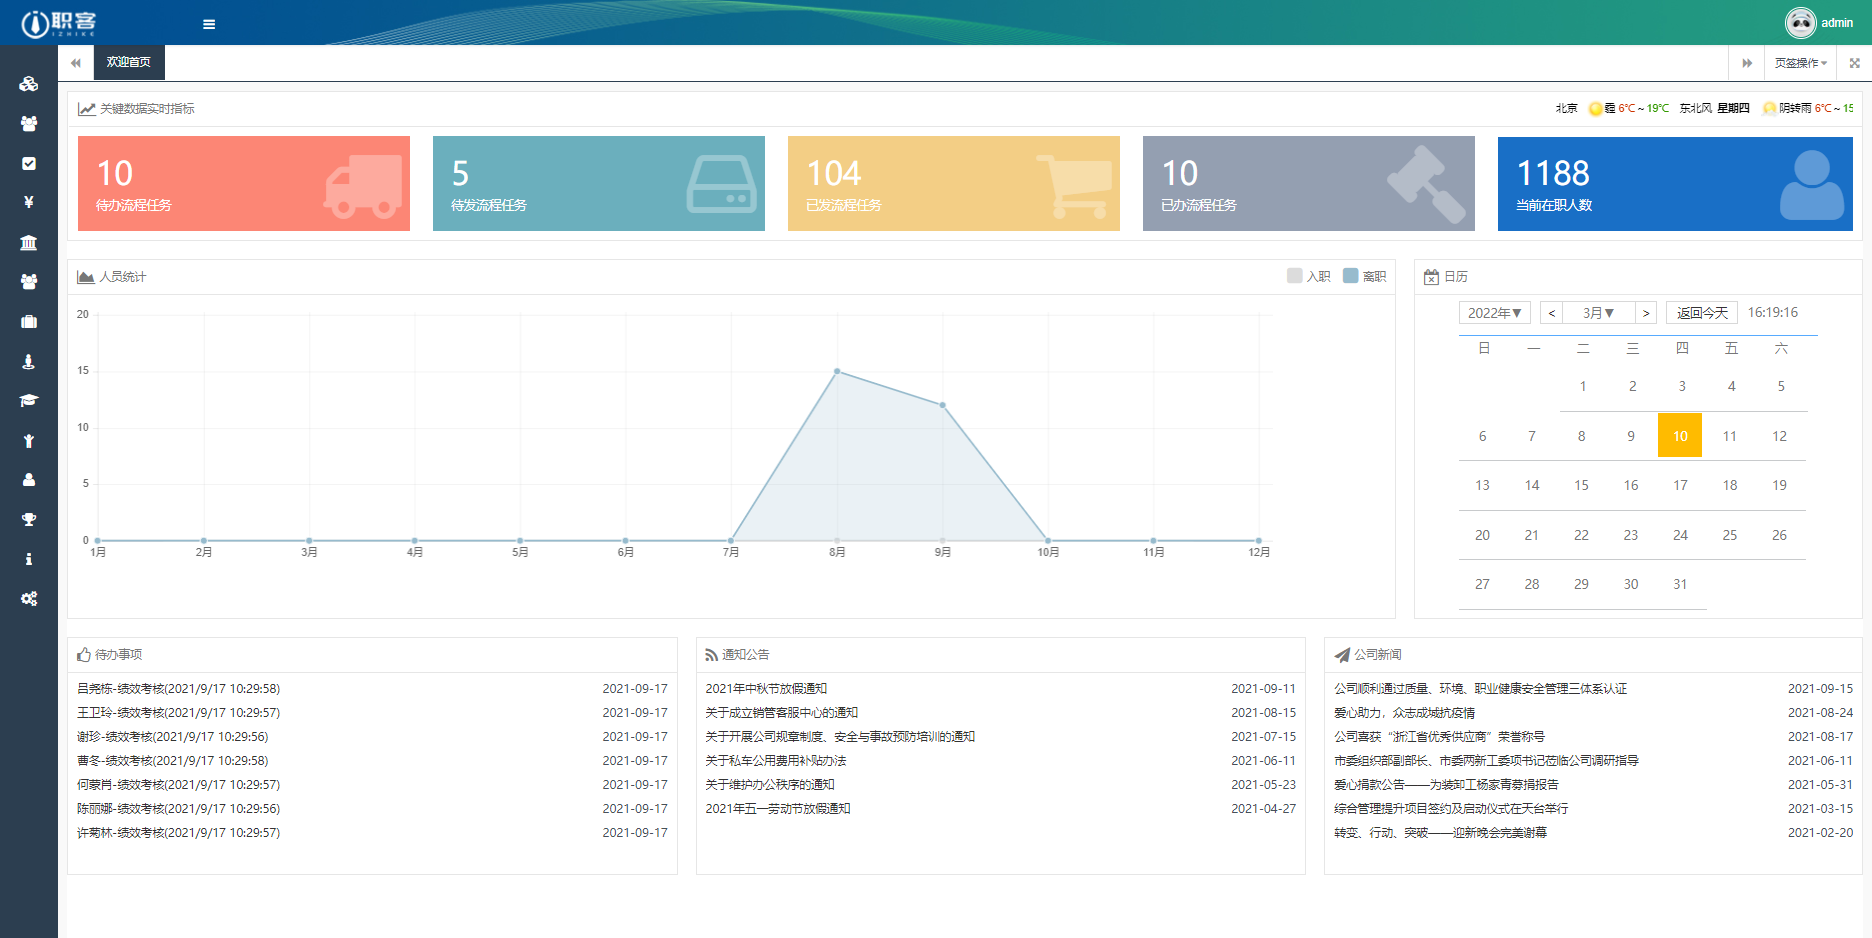The width and height of the screenshot is (1872, 938).
Task: Toggle 入职 series in chart legend
Action: (x=1309, y=276)
